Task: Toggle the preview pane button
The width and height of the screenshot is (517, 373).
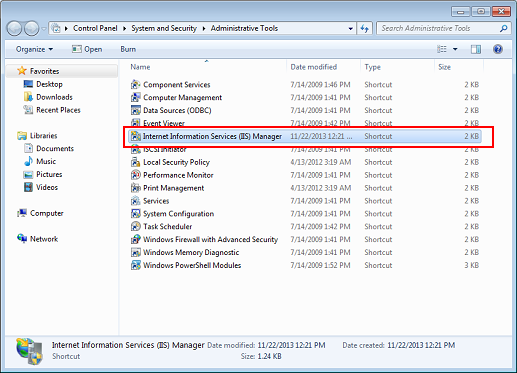Action: [x=476, y=49]
